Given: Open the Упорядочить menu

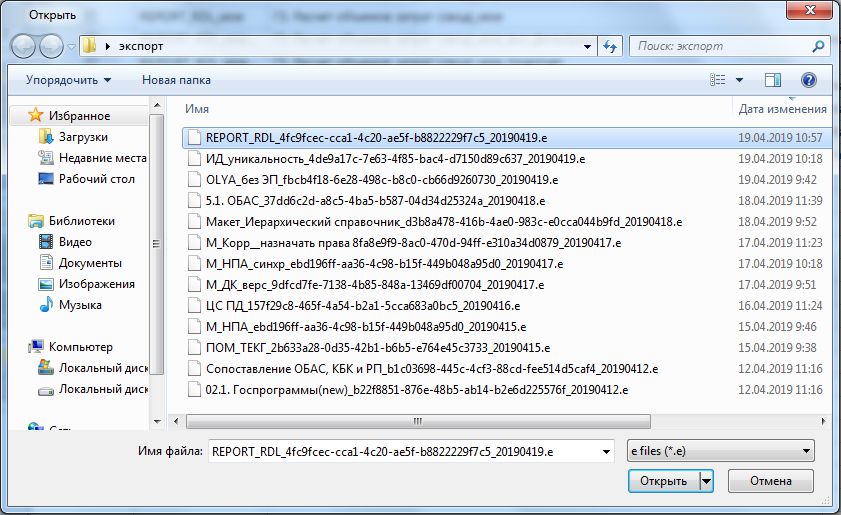Looking at the screenshot, I should 68,79.
